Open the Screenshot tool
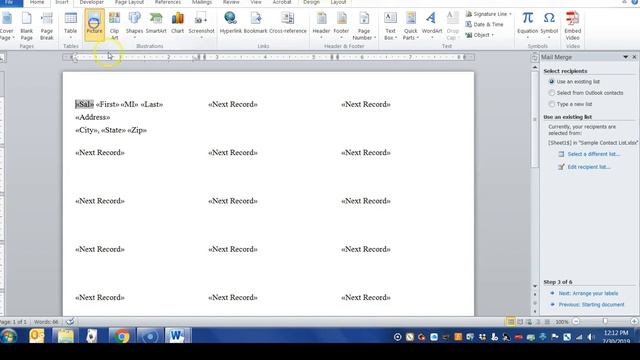The width and height of the screenshot is (640, 360). pyautogui.click(x=201, y=25)
